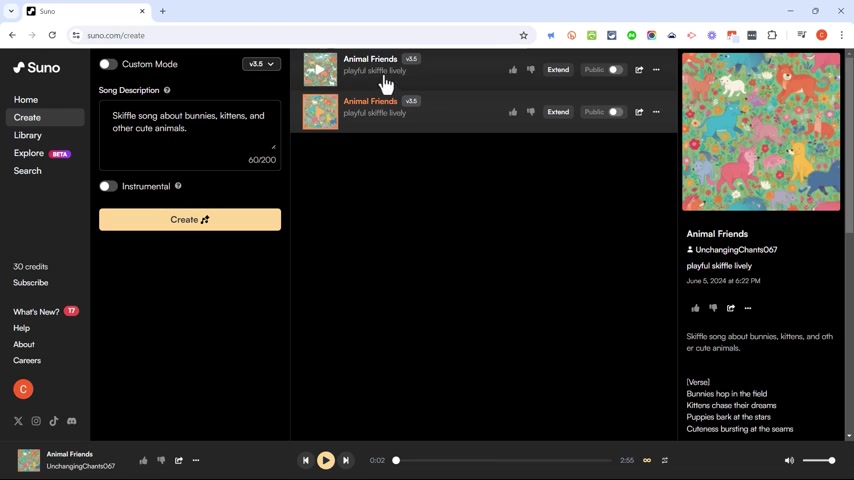Image resolution: width=854 pixels, height=480 pixels.
Task: Skip to the previous track
Action: click(x=306, y=460)
